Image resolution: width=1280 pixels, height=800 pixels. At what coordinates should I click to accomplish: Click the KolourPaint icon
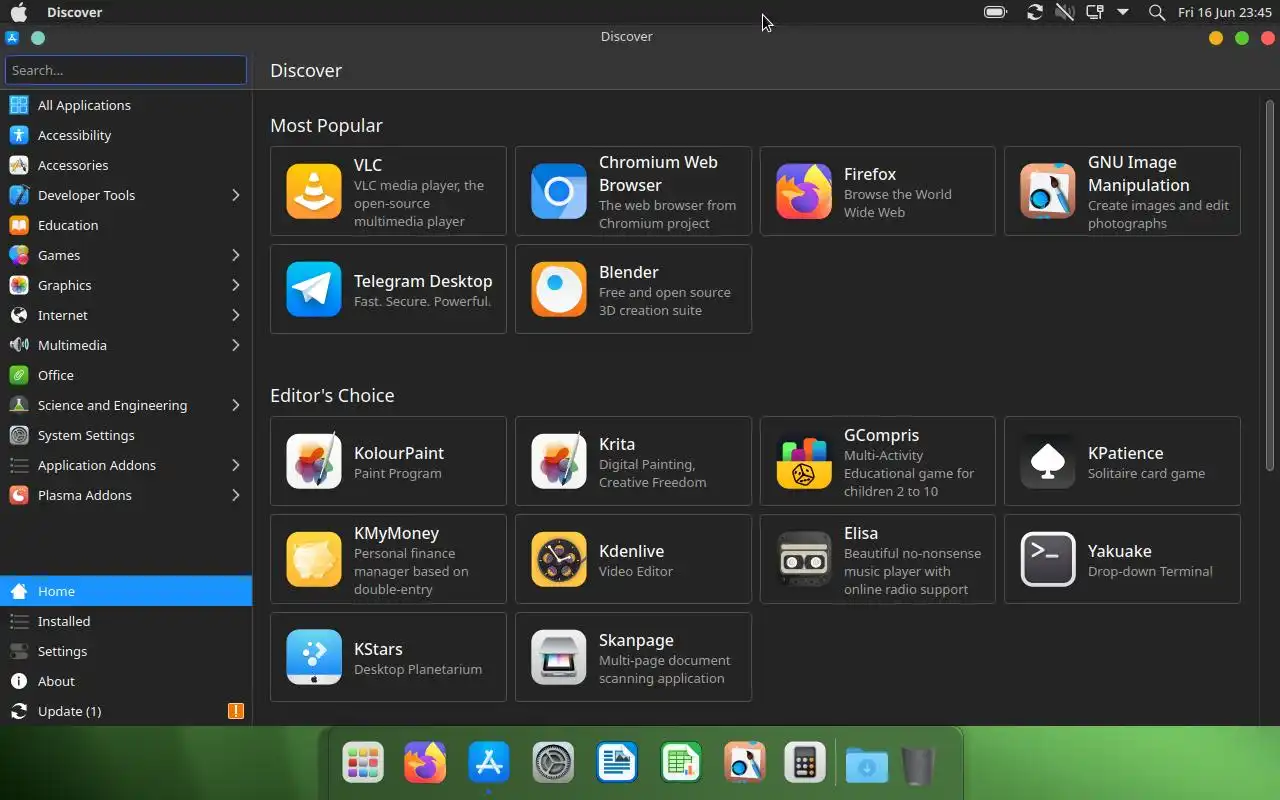coord(314,461)
